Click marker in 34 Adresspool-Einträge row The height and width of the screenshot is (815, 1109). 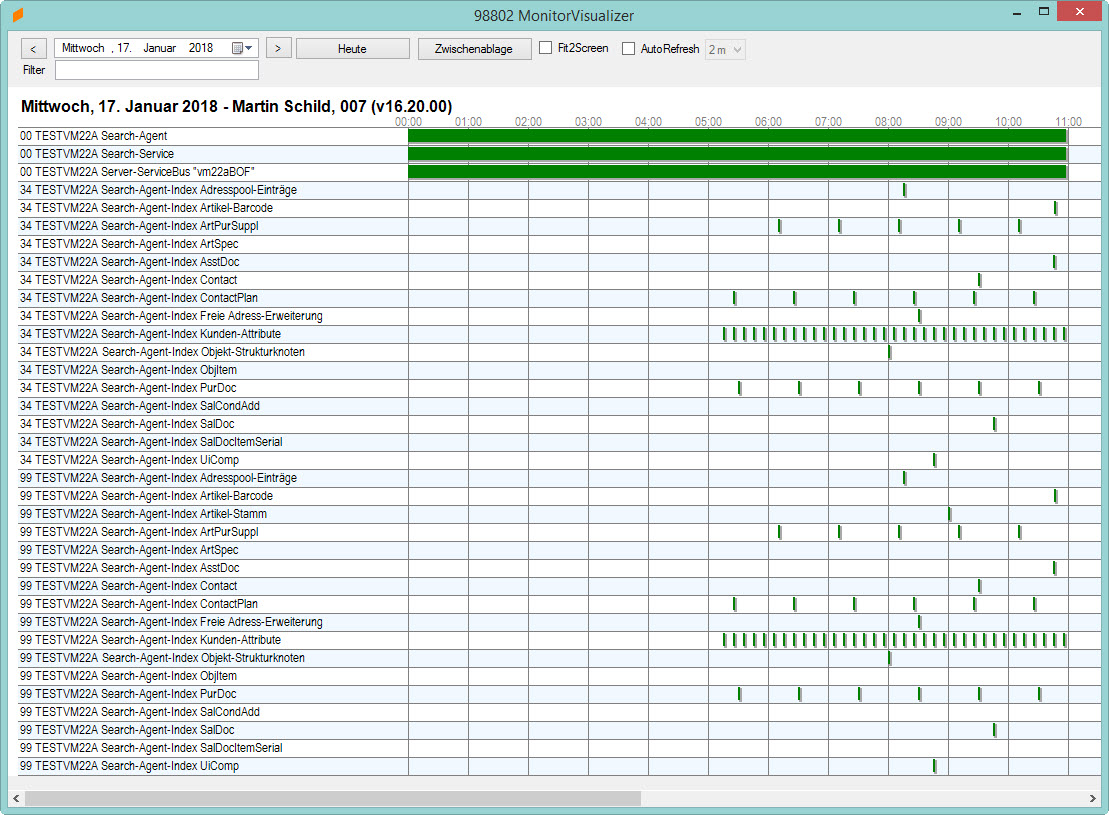[905, 190]
